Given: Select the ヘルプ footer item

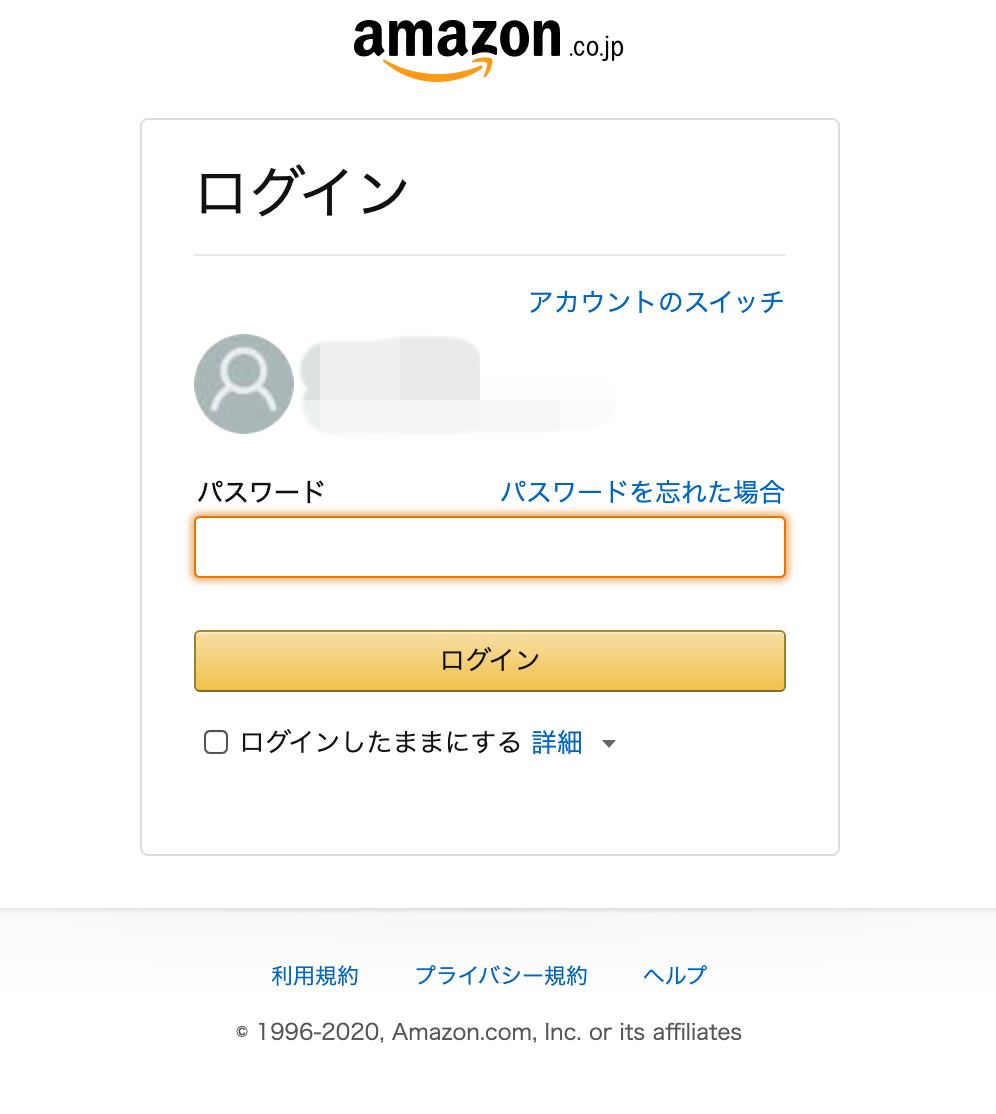Looking at the screenshot, I should click(675, 976).
